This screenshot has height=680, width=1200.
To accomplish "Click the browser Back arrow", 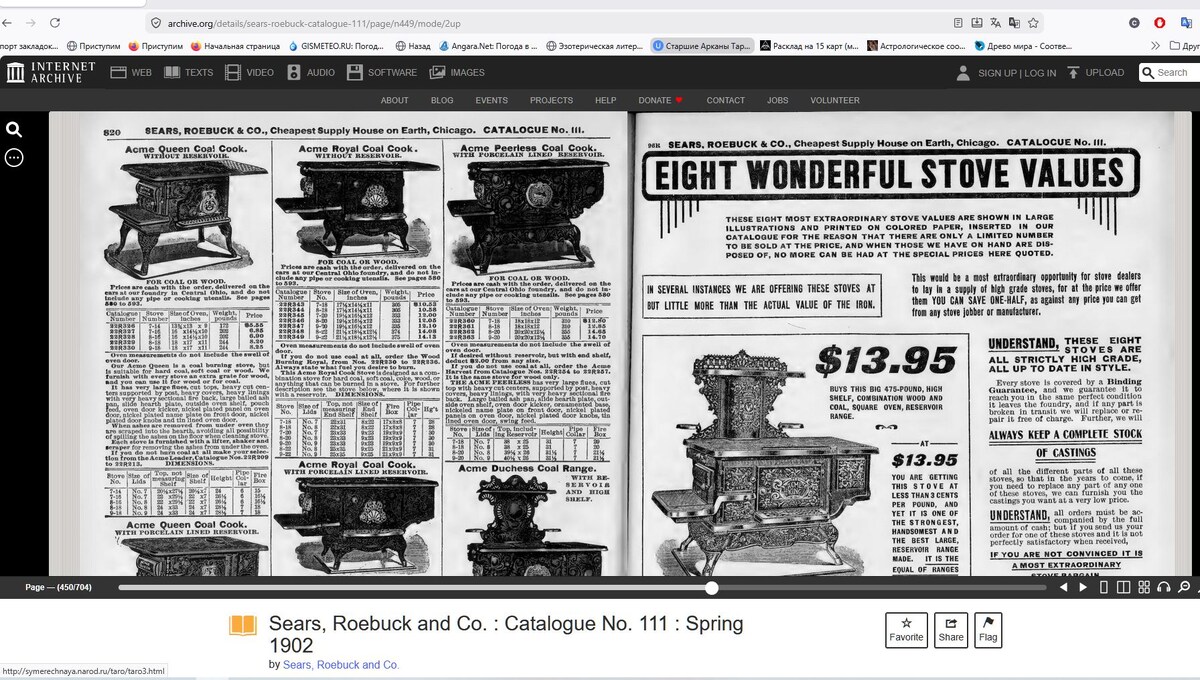I will click(8, 23).
